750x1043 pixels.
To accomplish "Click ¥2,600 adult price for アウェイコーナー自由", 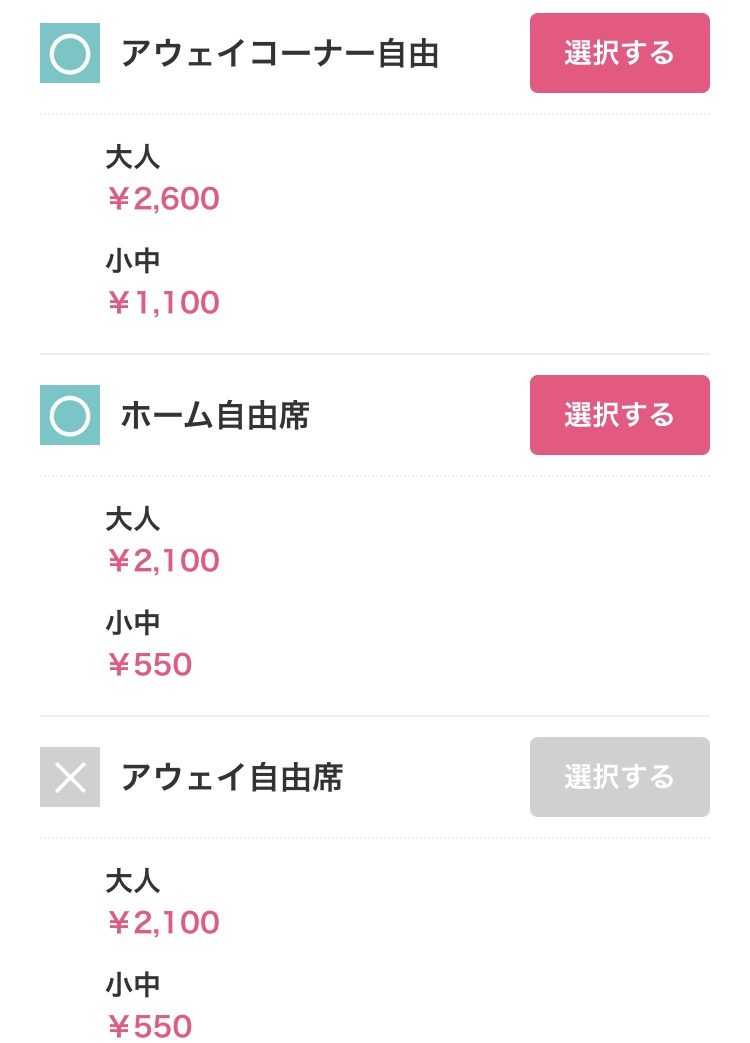I will 163,199.
